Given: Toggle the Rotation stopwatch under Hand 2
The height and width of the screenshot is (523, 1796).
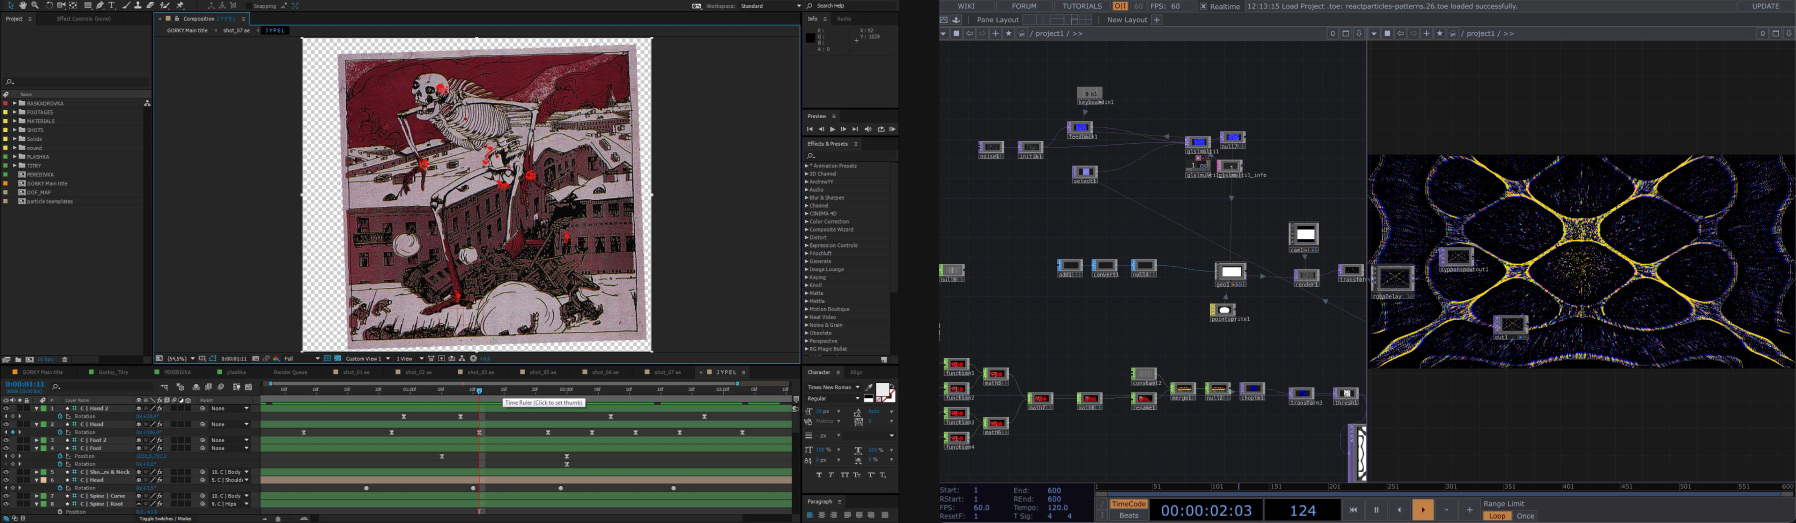Looking at the screenshot, I should [60, 416].
